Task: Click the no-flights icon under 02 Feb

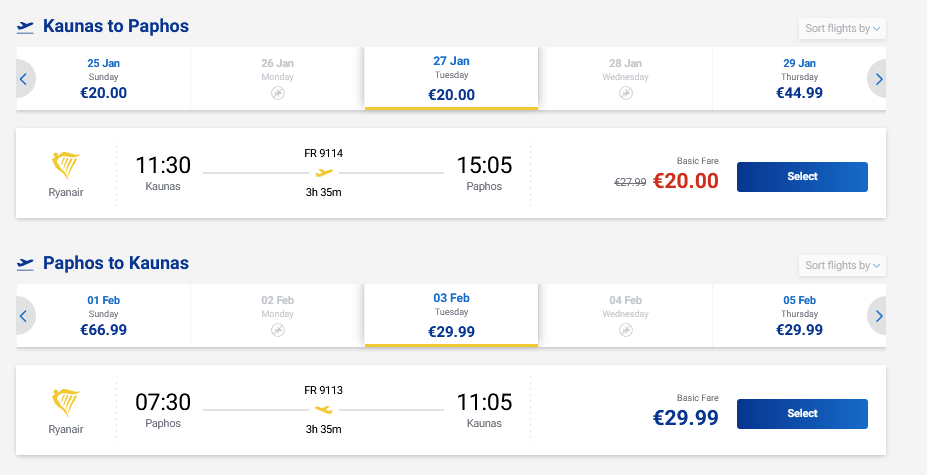Action: (277, 330)
